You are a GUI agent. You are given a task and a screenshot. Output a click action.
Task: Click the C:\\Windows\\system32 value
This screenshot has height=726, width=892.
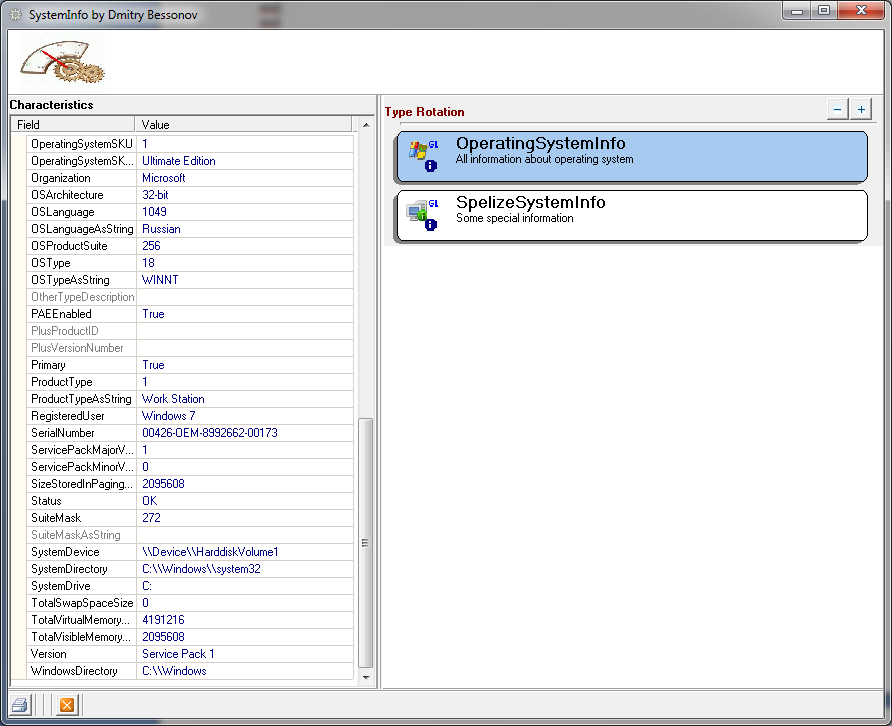(201, 570)
